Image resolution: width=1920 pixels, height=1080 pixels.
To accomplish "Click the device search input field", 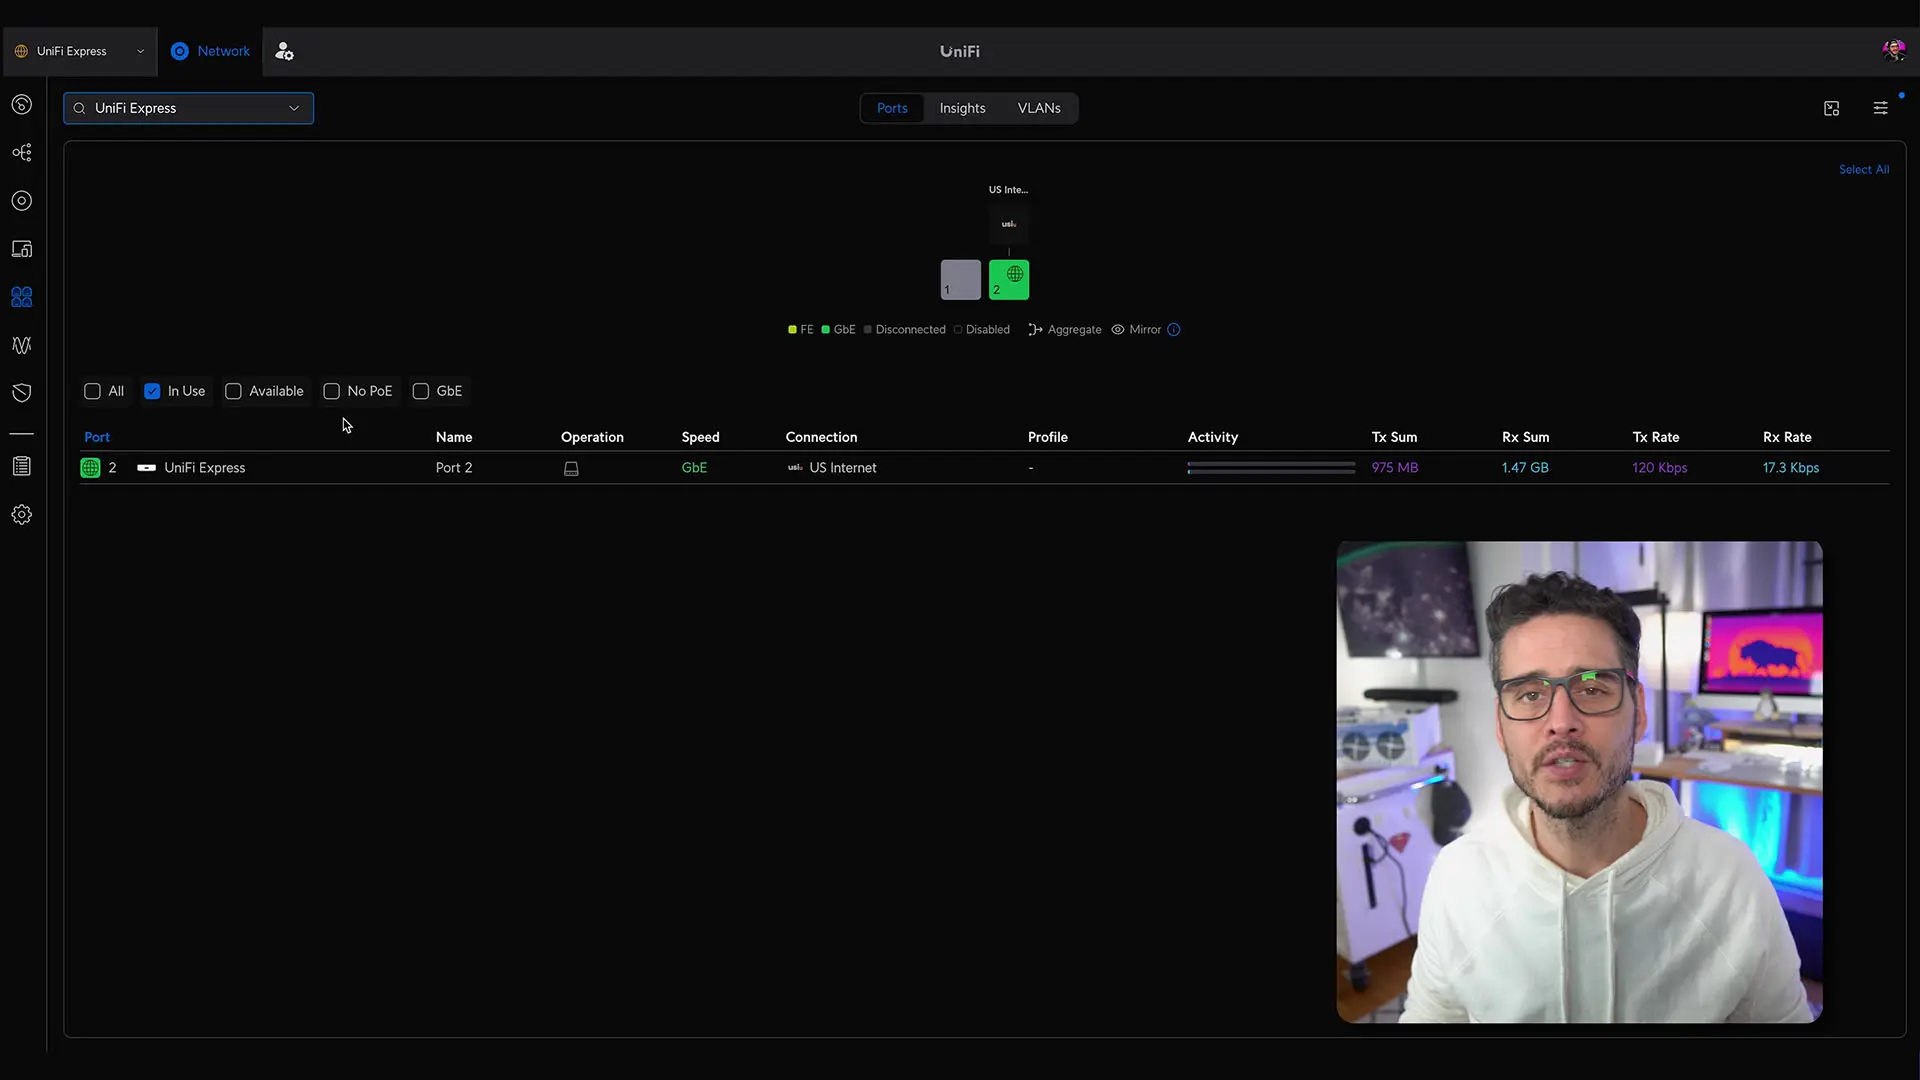I will tap(188, 108).
